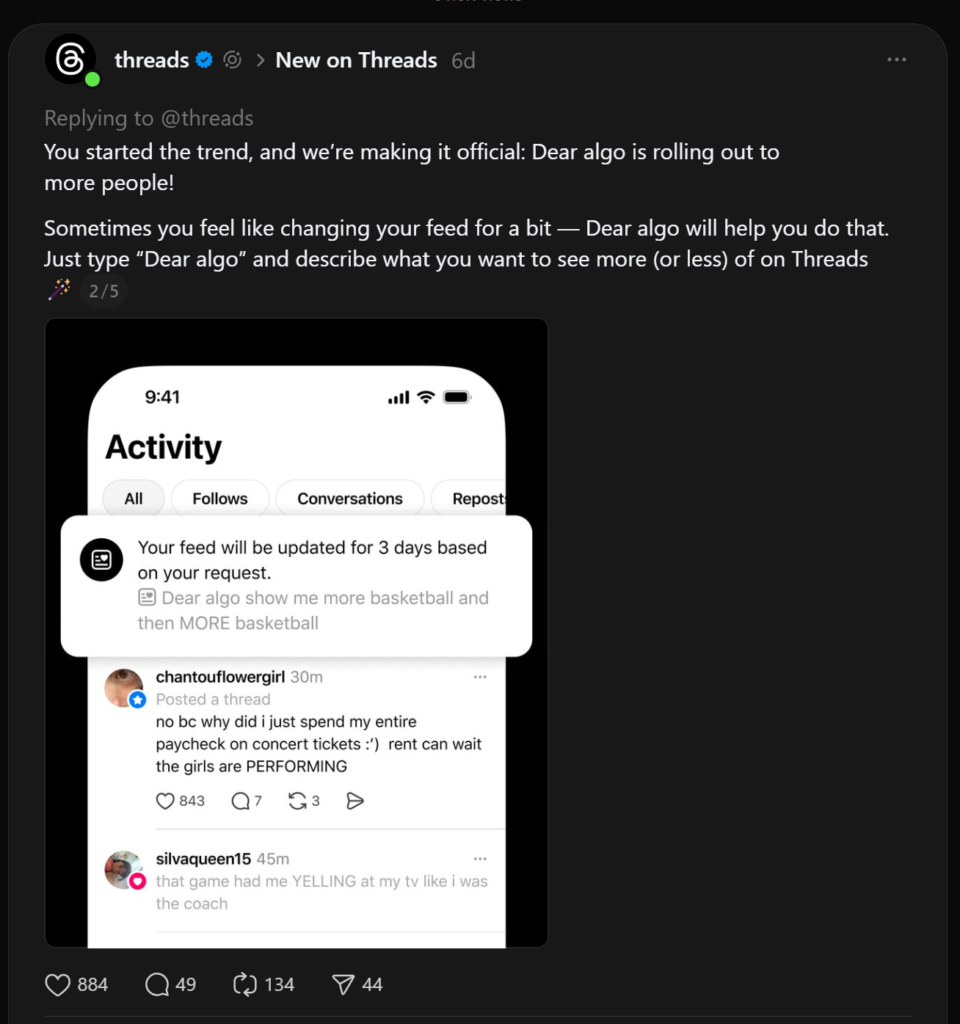The height and width of the screenshot is (1024, 960).
Task: Click the 2/5 carousel page indicator
Action: tap(103, 291)
